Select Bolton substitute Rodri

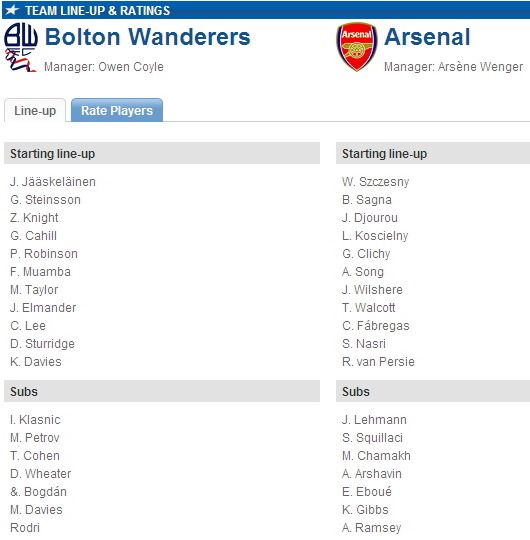click(x=25, y=528)
